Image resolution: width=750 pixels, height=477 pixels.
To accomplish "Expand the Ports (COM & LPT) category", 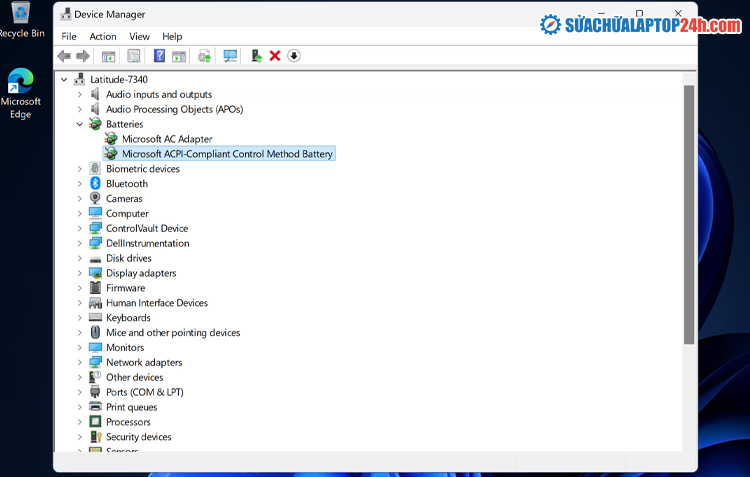I will pos(79,392).
